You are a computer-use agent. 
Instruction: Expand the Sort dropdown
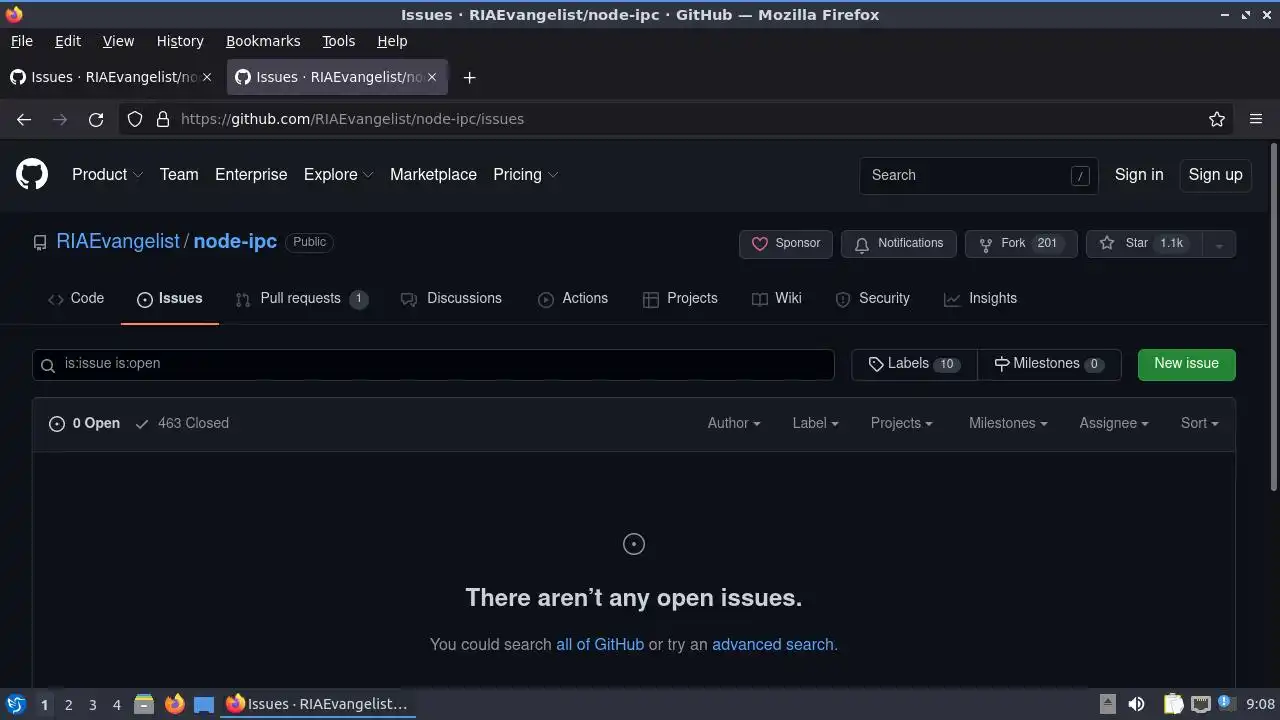click(1199, 423)
